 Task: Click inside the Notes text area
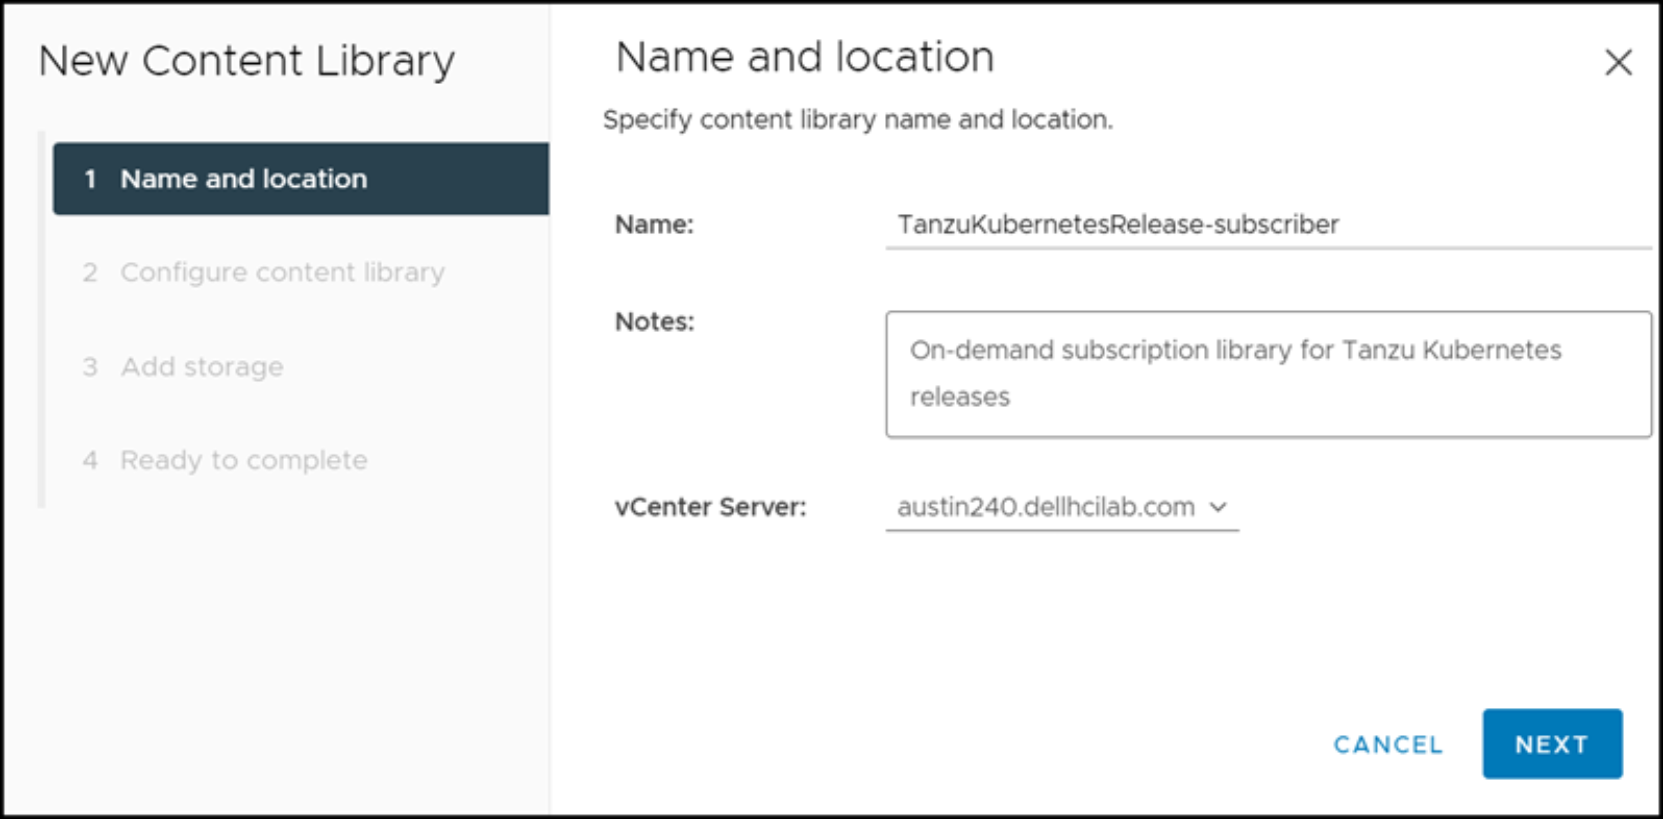1268,374
